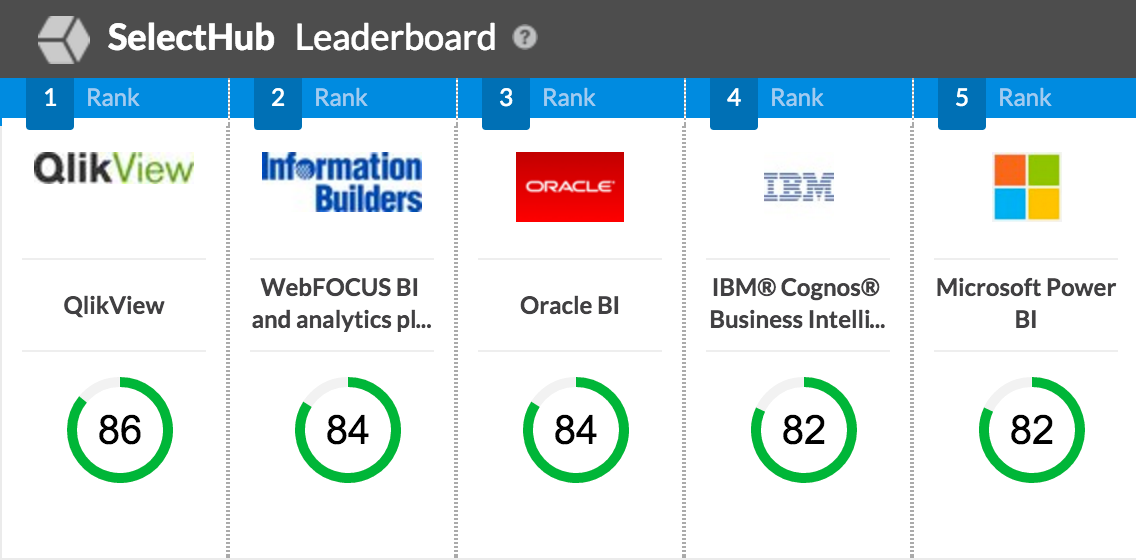Open the QlikView product name link
This screenshot has width=1136, height=560.
[x=114, y=305]
